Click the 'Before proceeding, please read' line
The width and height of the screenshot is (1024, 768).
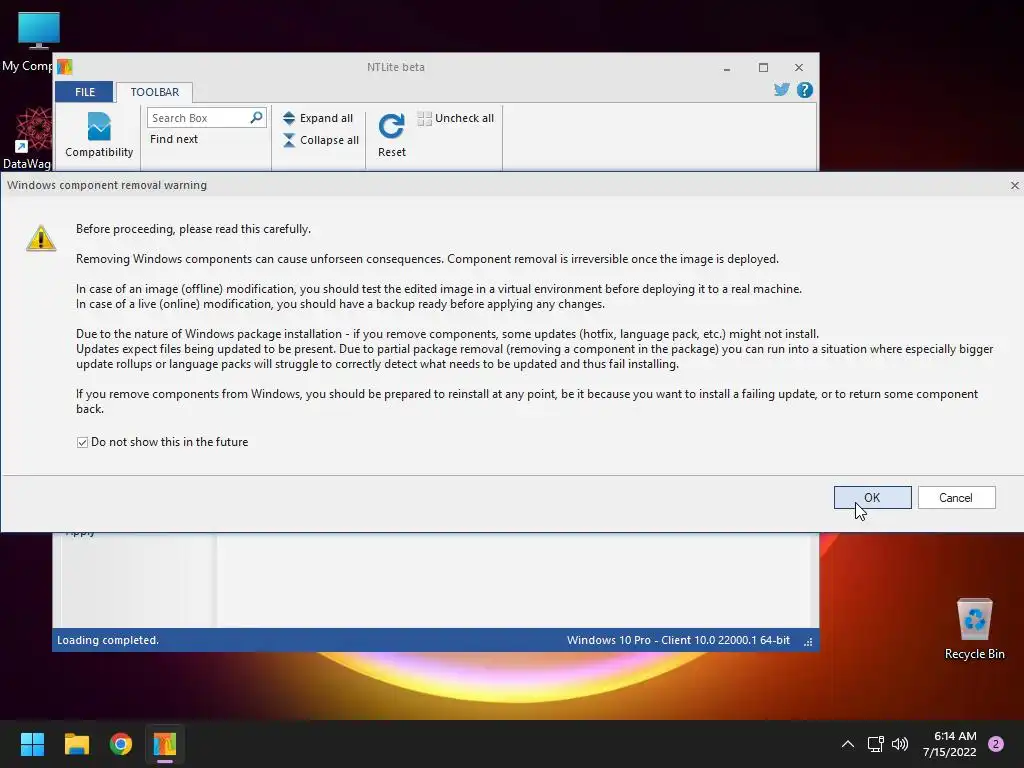193,229
